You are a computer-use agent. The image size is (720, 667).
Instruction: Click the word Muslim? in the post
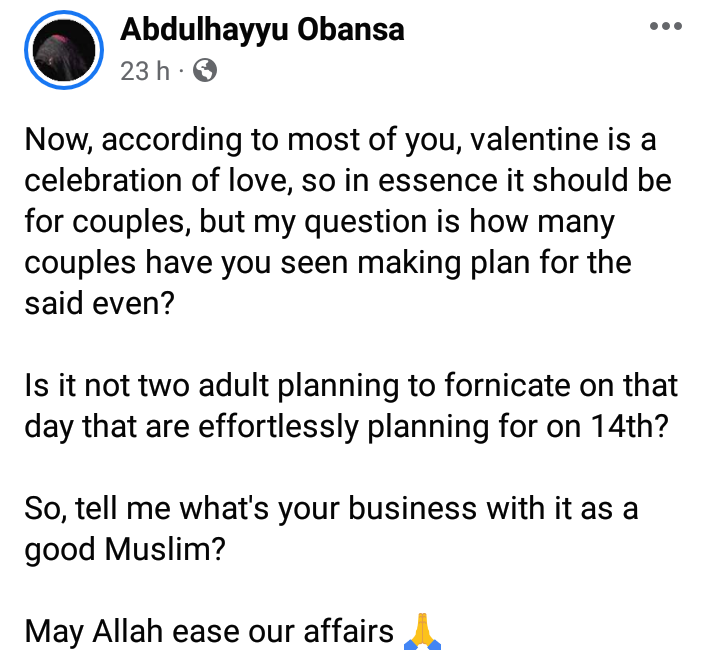coord(165,549)
